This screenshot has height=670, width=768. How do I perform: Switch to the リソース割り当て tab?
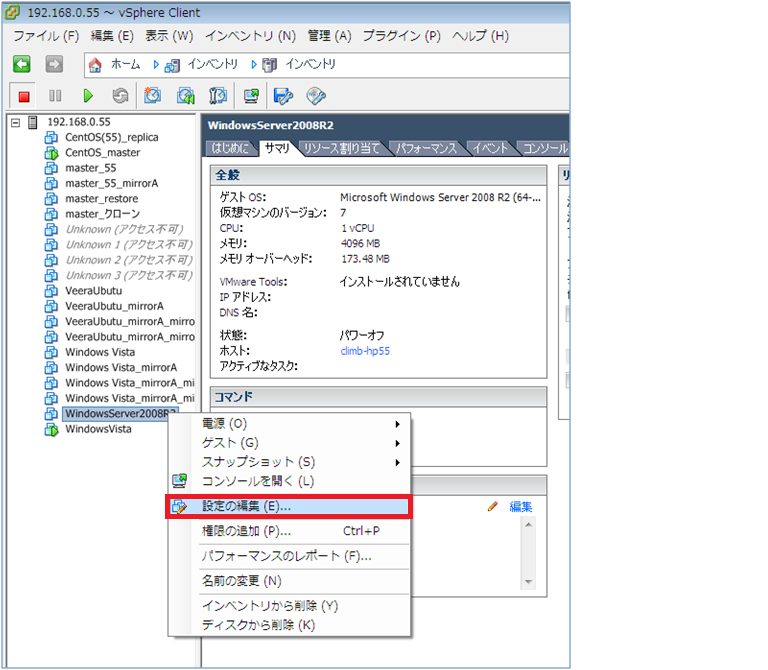(x=342, y=148)
